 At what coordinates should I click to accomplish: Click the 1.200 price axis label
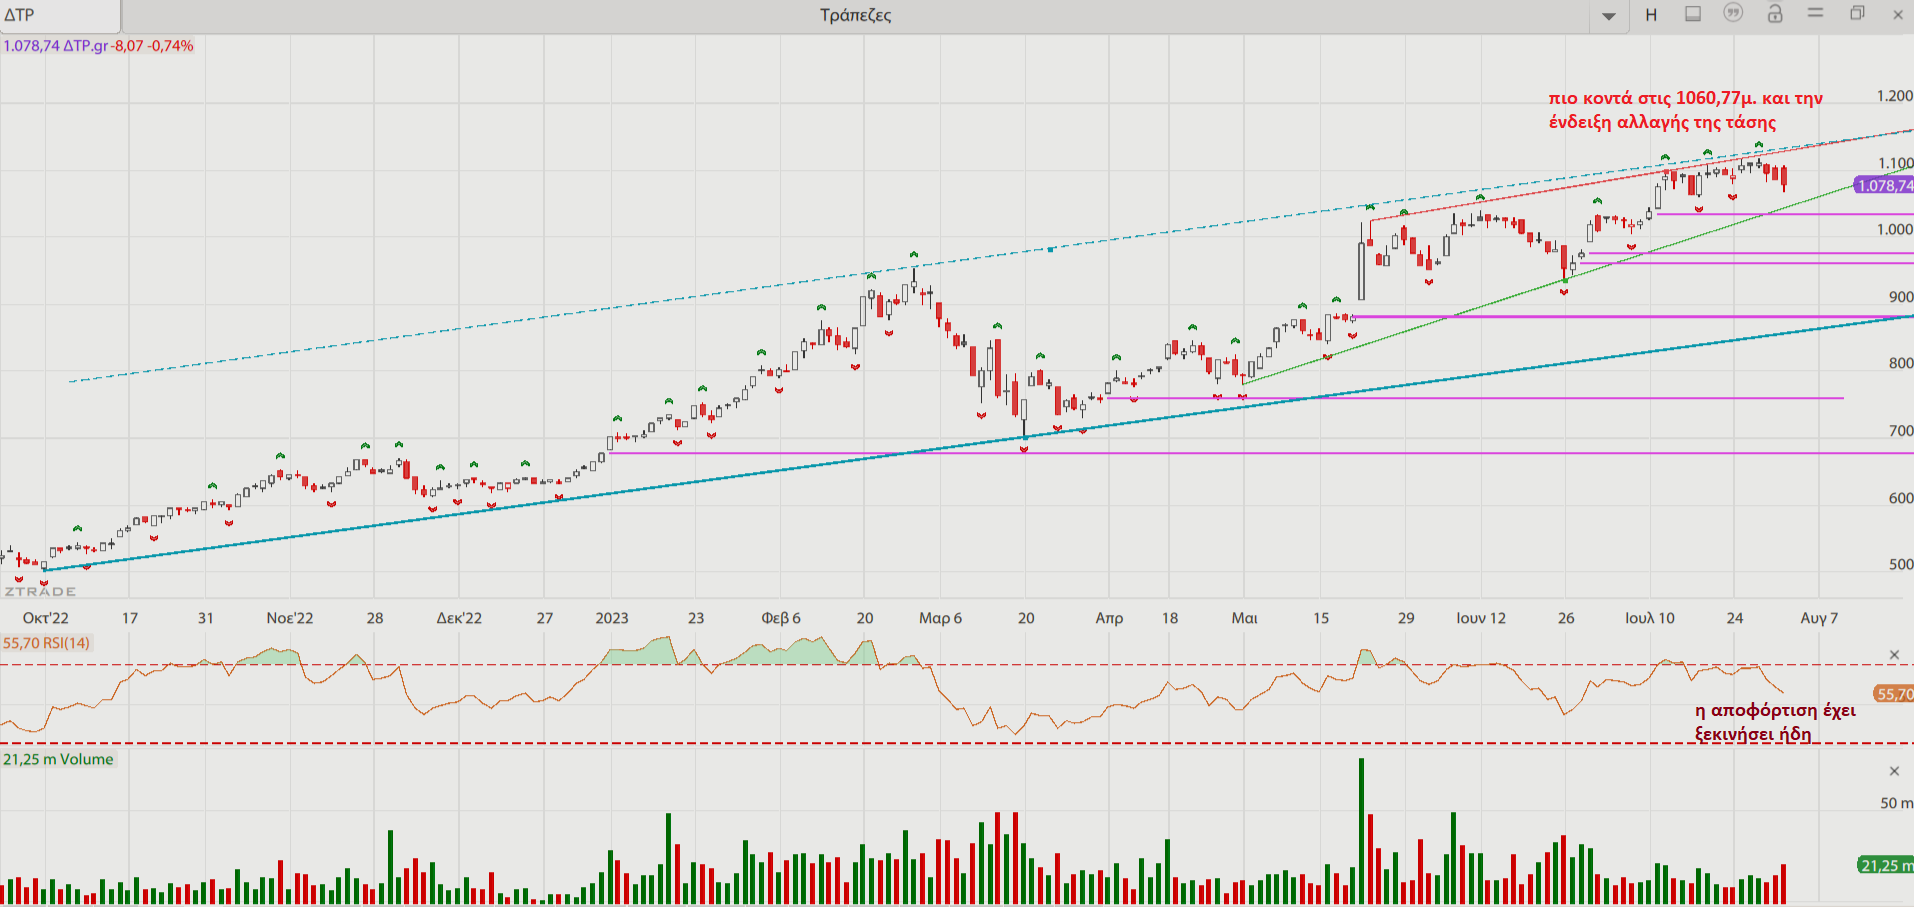point(1895,96)
